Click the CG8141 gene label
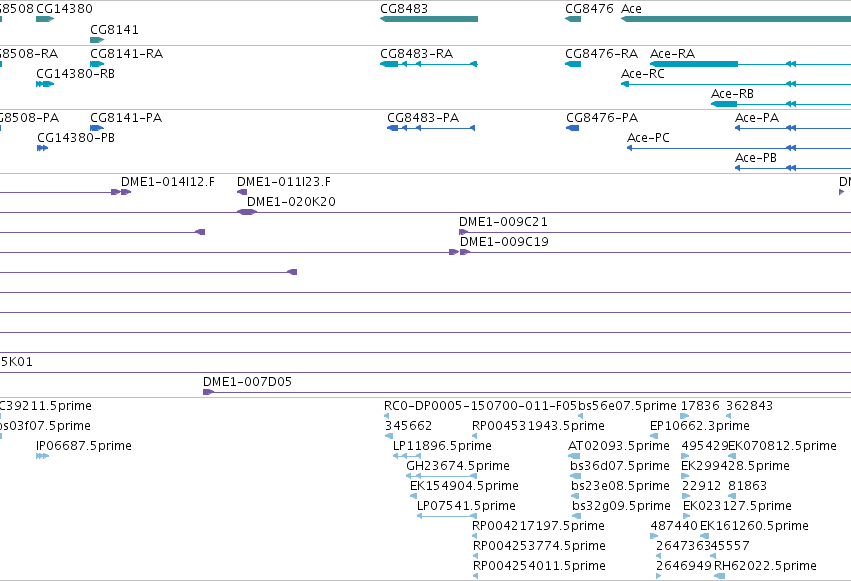Image resolution: width=851 pixels, height=581 pixels. point(114,29)
